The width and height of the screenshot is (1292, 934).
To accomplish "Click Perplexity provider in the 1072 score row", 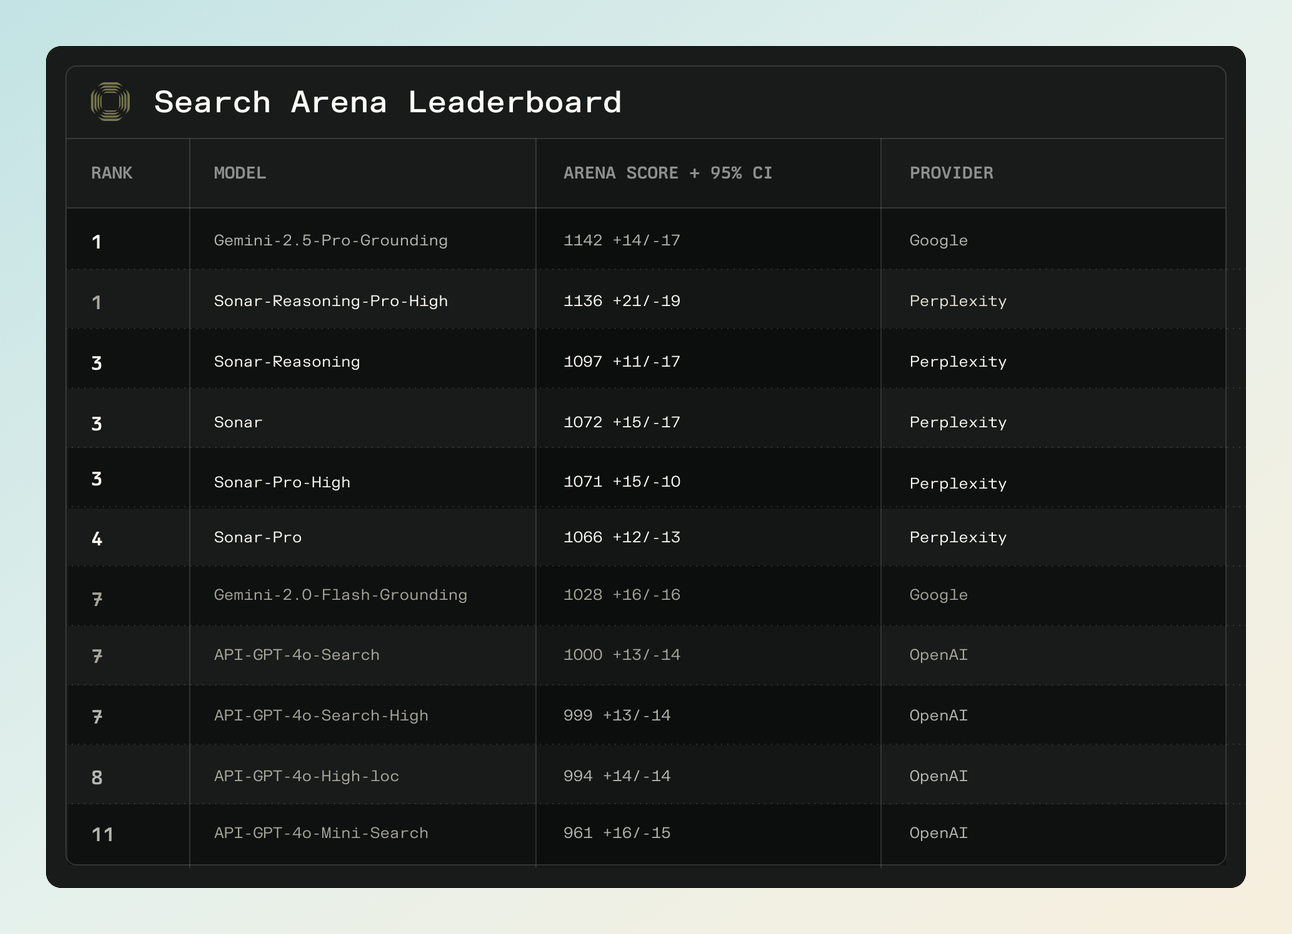I will 958,422.
